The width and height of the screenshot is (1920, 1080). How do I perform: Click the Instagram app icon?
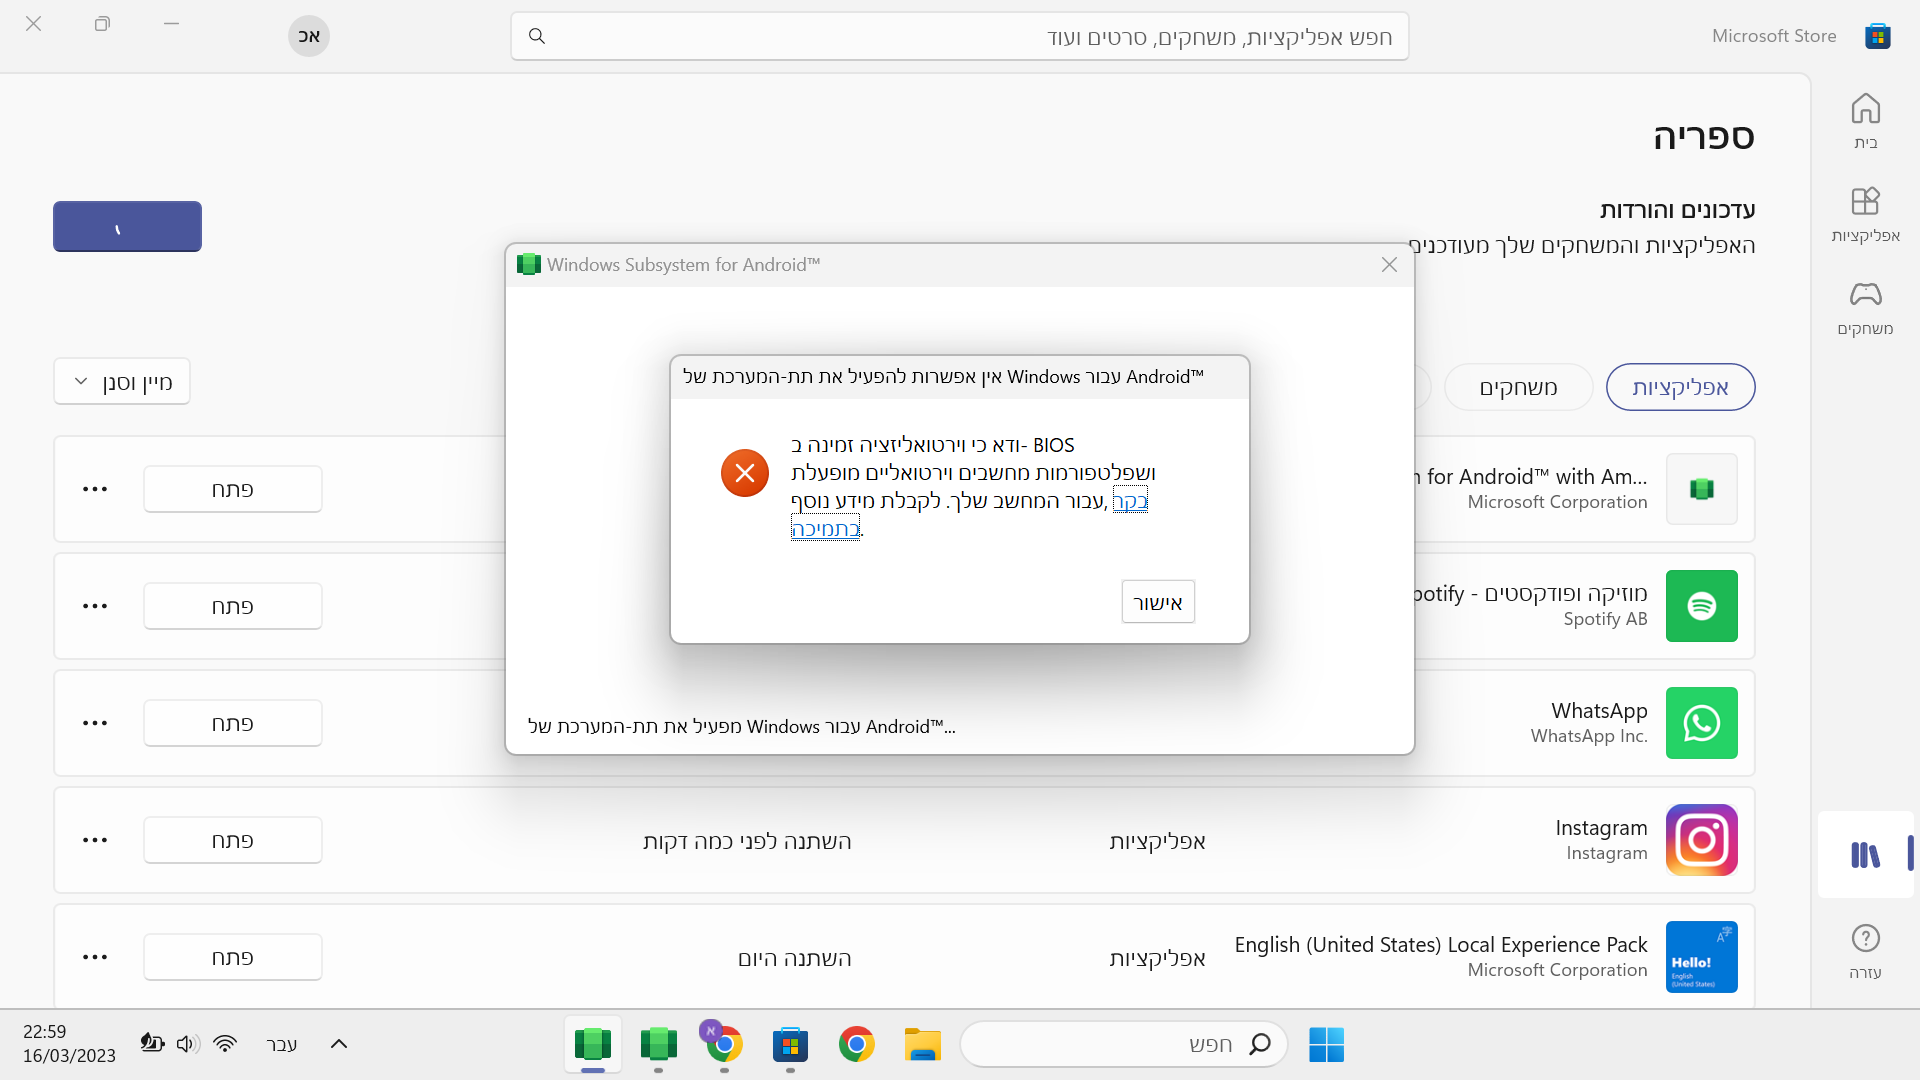pos(1701,840)
